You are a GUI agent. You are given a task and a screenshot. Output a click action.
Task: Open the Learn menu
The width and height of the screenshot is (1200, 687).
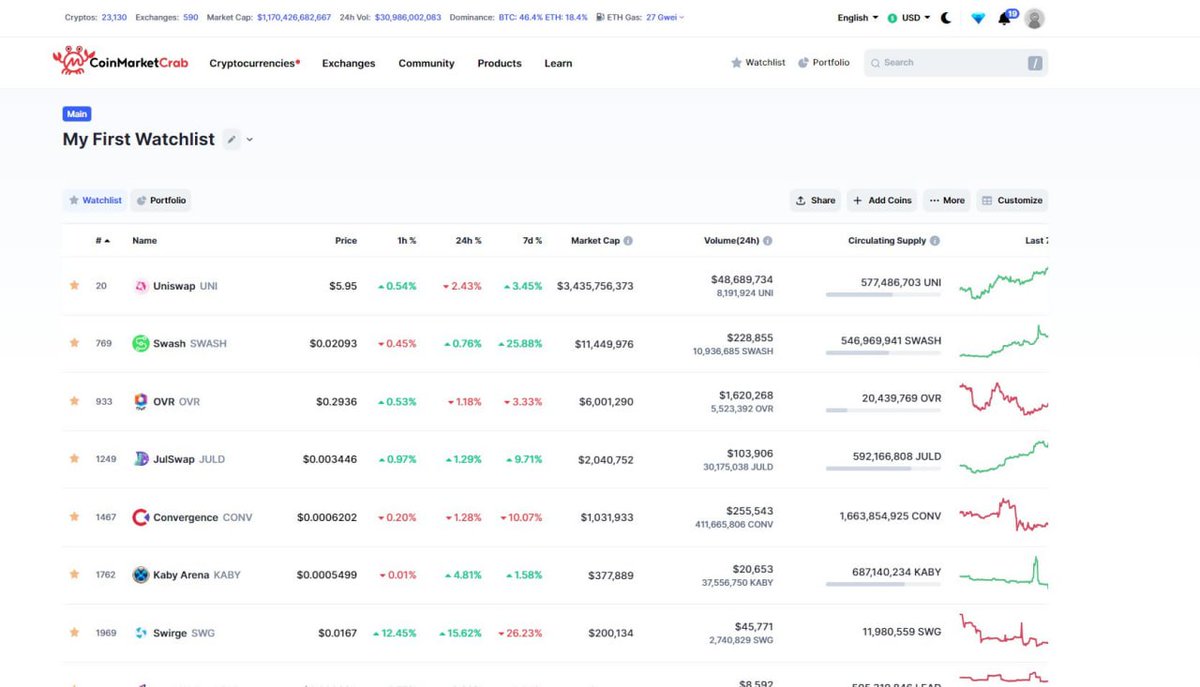coord(558,63)
